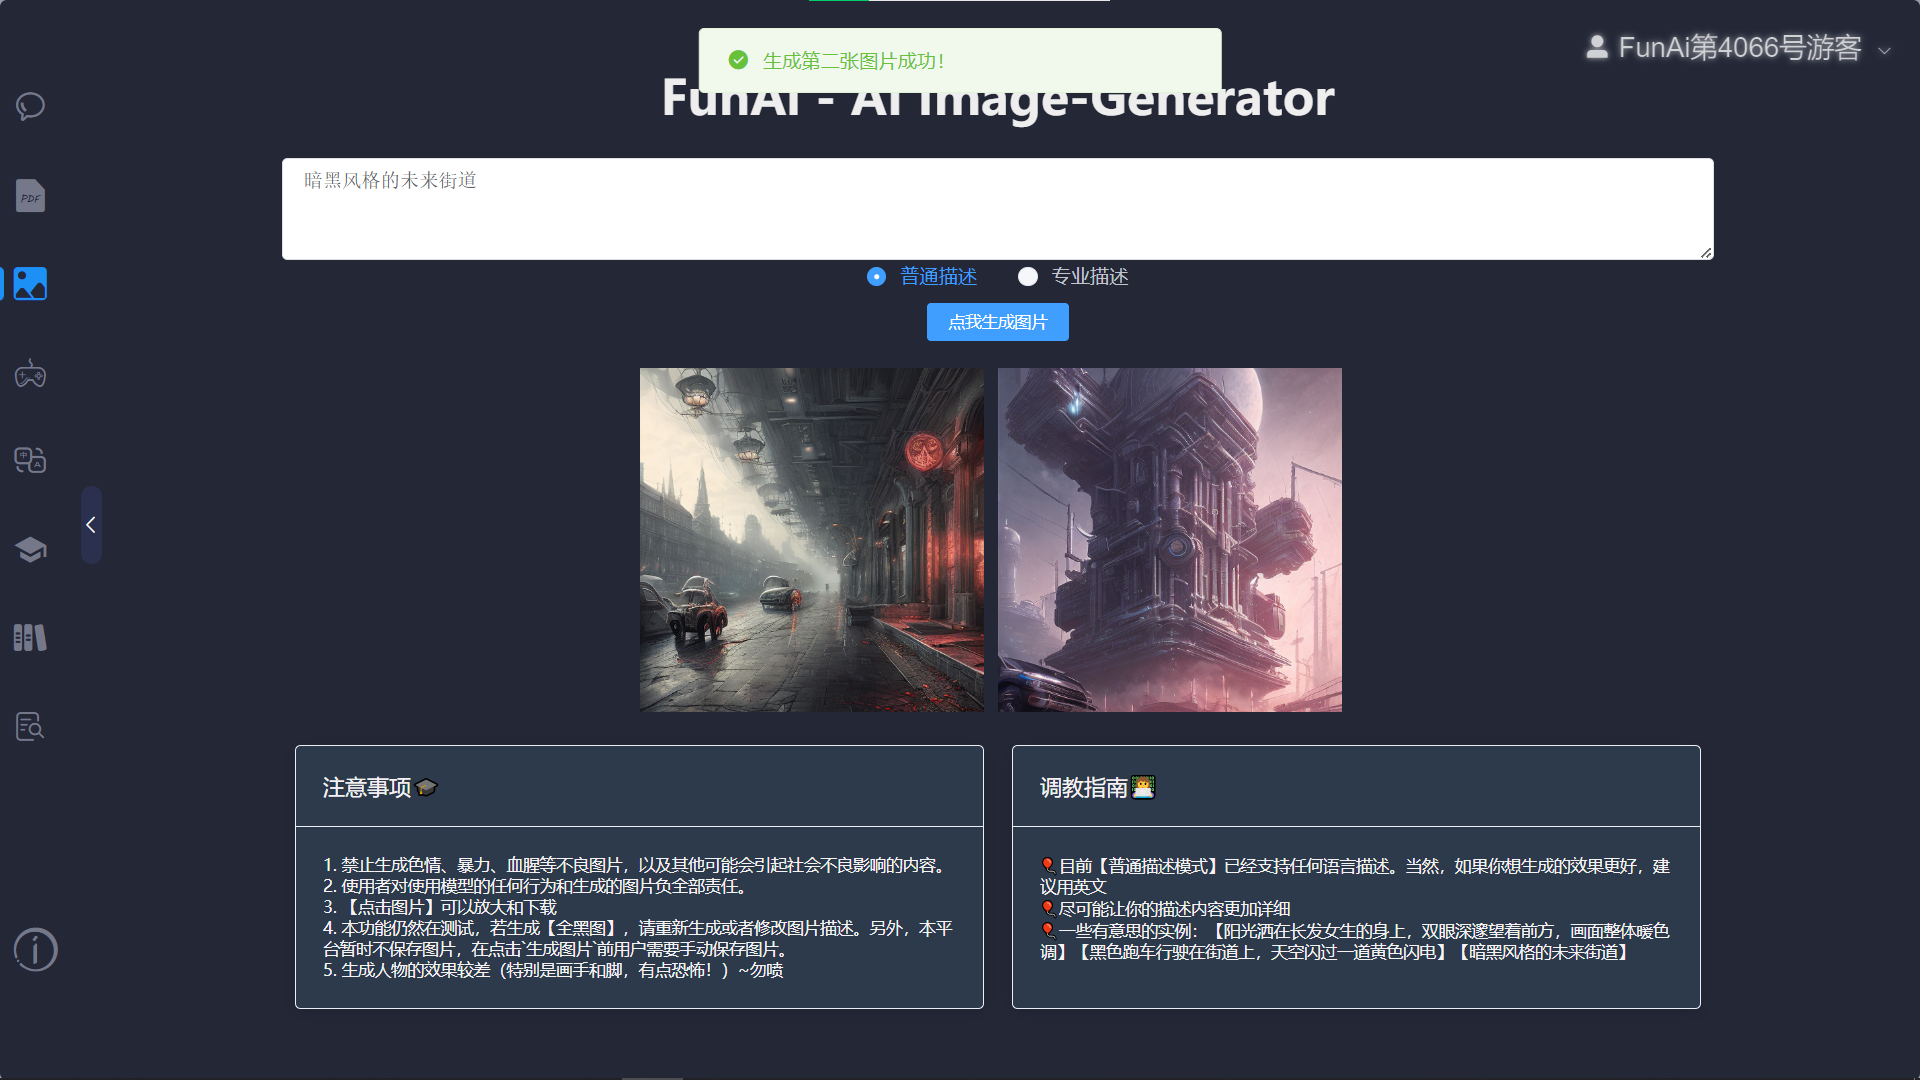The image size is (1920, 1080).
Task: Open the document search sidebar icon
Action: coord(30,726)
